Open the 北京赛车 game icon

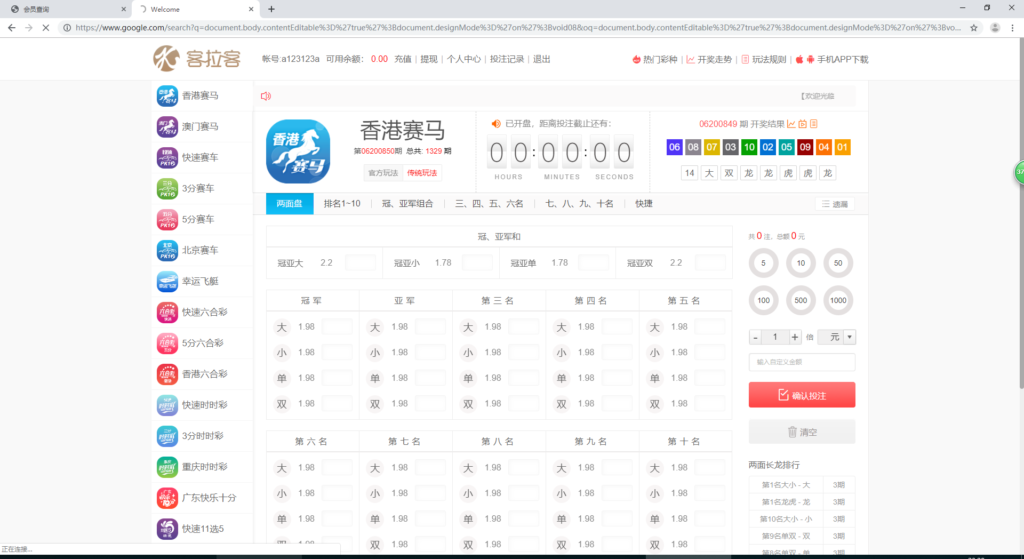click(x=167, y=250)
